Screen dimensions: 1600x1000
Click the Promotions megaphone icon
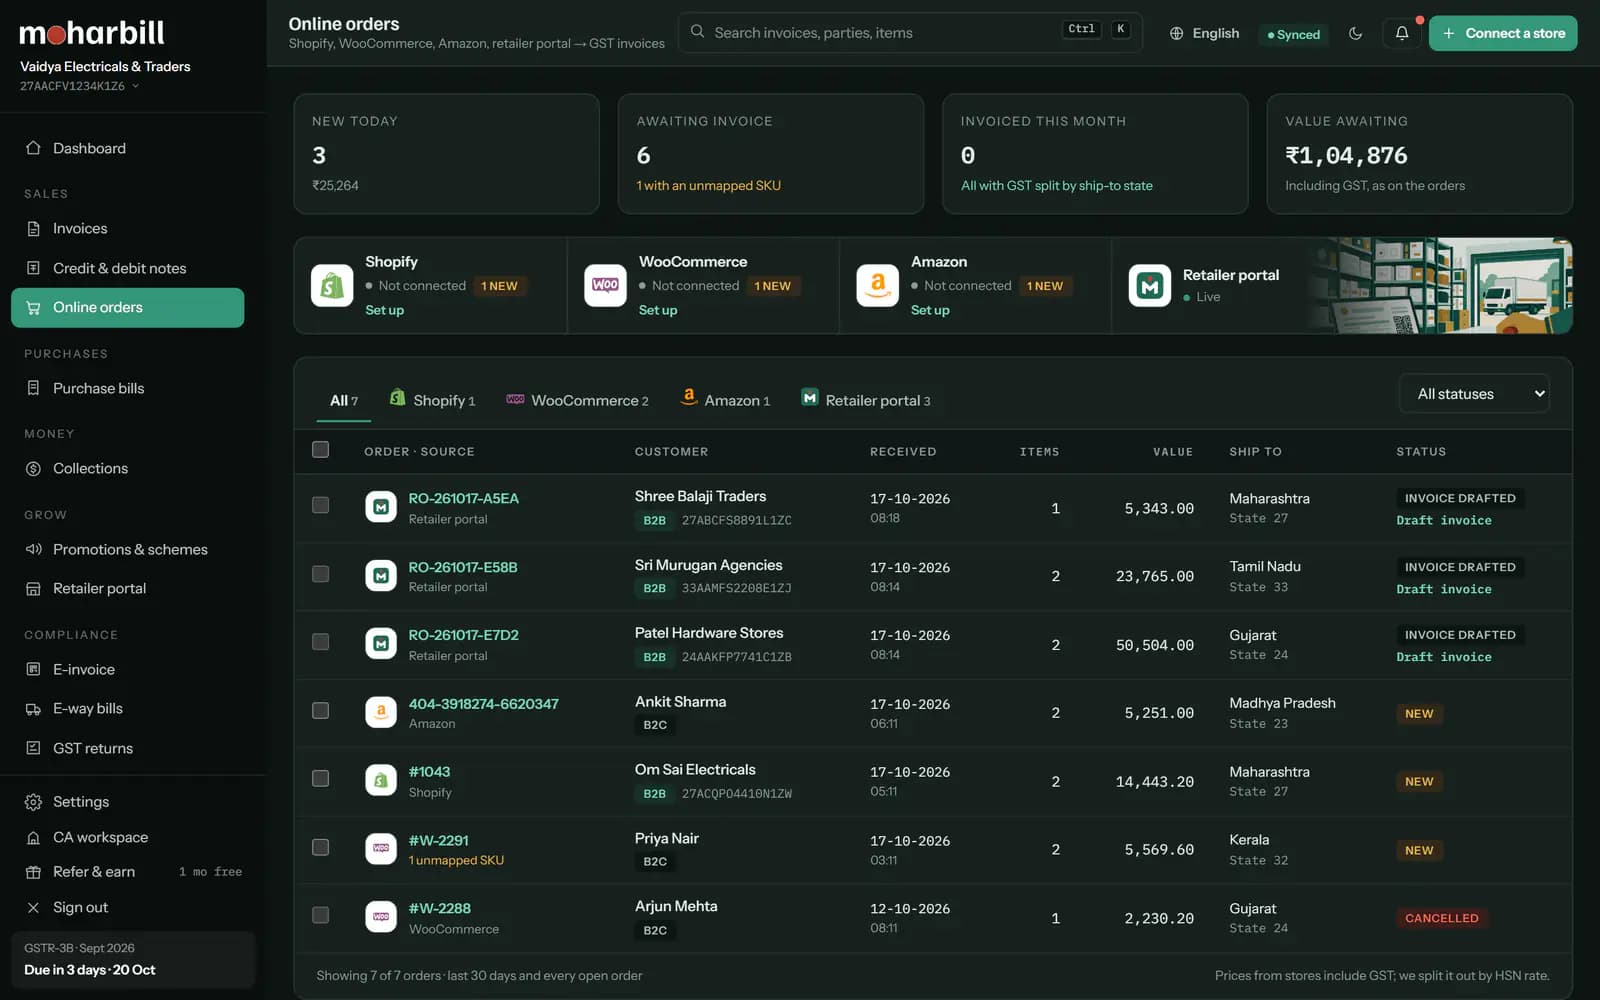[x=33, y=549]
